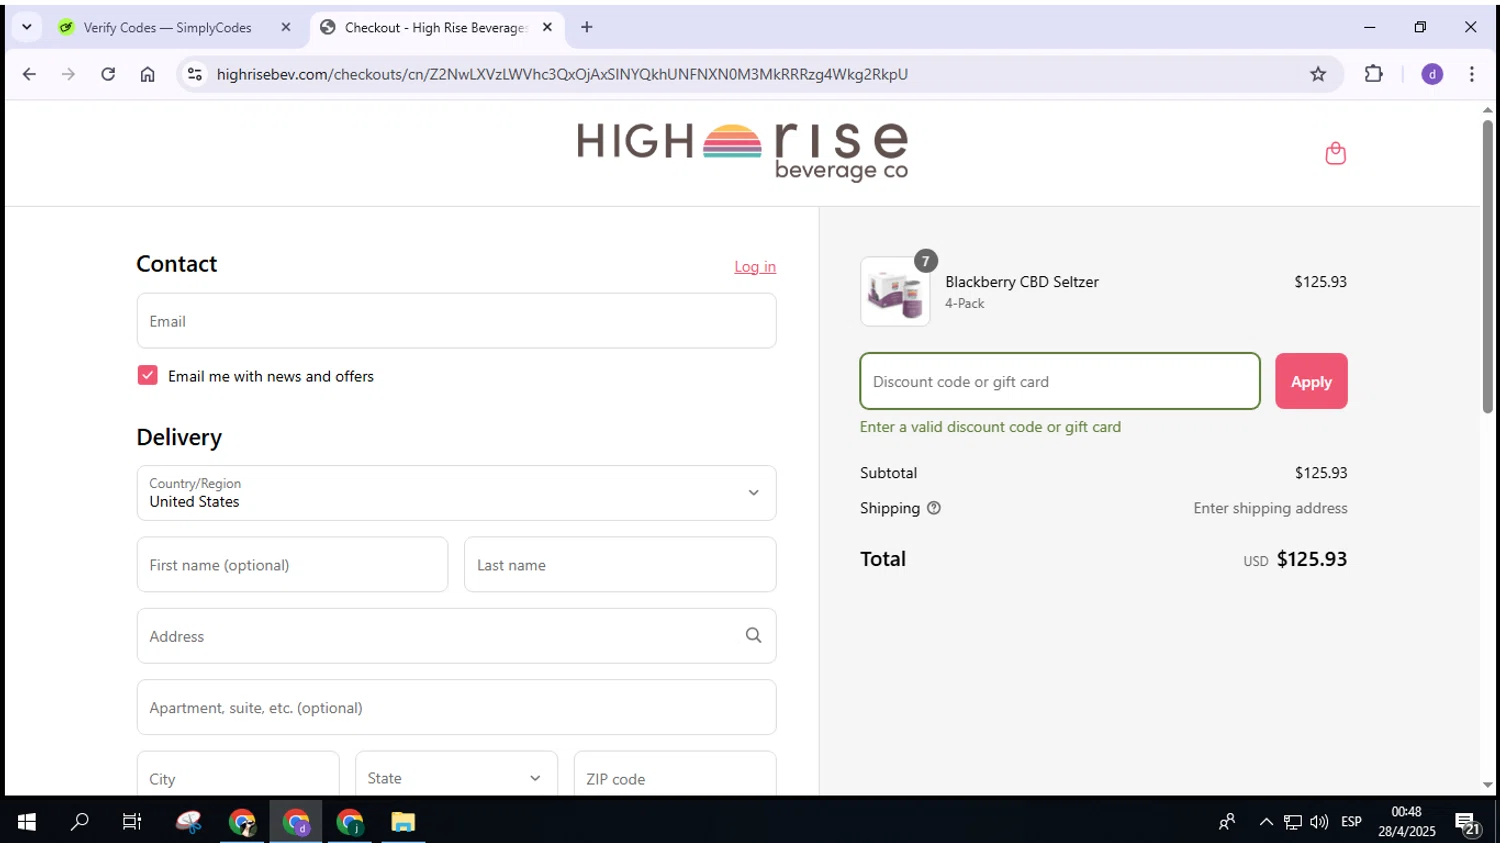This screenshot has width=1500, height=843.
Task: Click the Blackberry CBD Seltzer product name
Action: pyautogui.click(x=1022, y=282)
